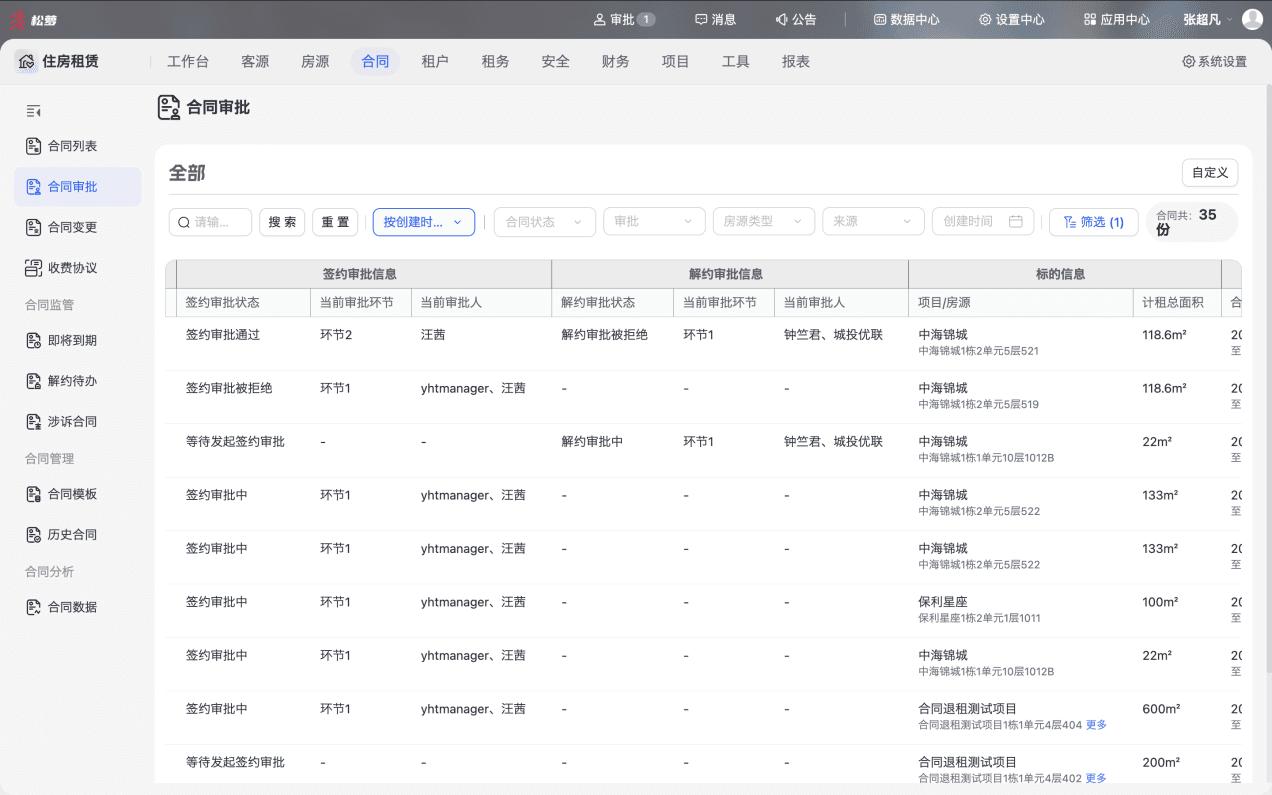This screenshot has height=795, width=1272.
Task: Open the 按创建时... sort dropdown
Action: (x=424, y=222)
